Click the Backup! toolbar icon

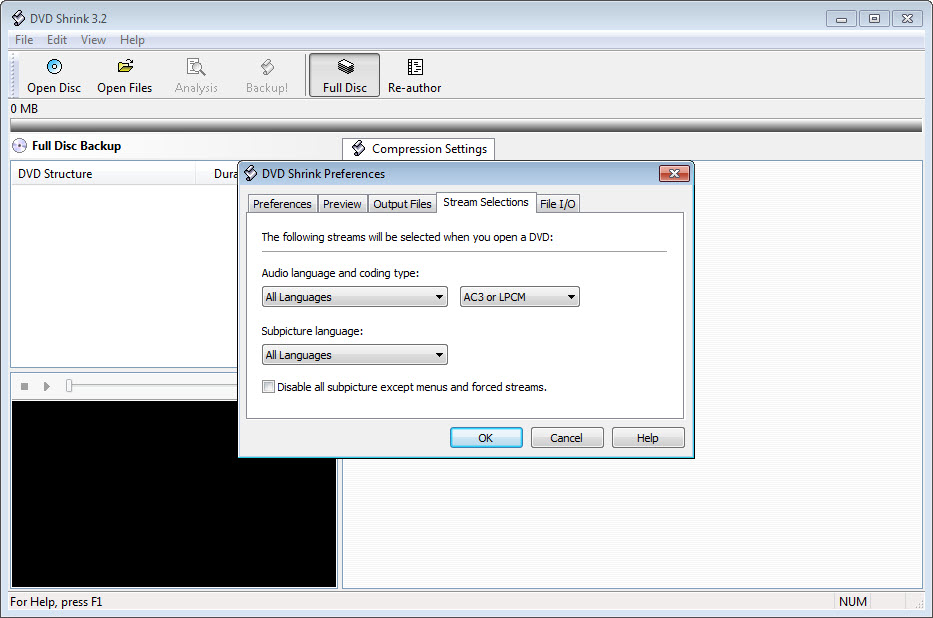click(x=267, y=67)
